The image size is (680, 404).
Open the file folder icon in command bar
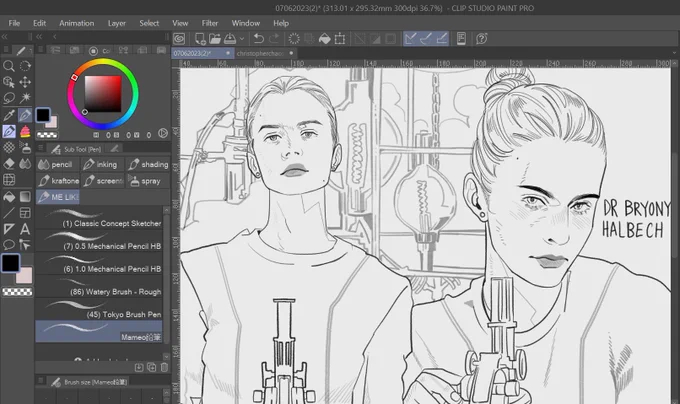[x=215, y=39]
